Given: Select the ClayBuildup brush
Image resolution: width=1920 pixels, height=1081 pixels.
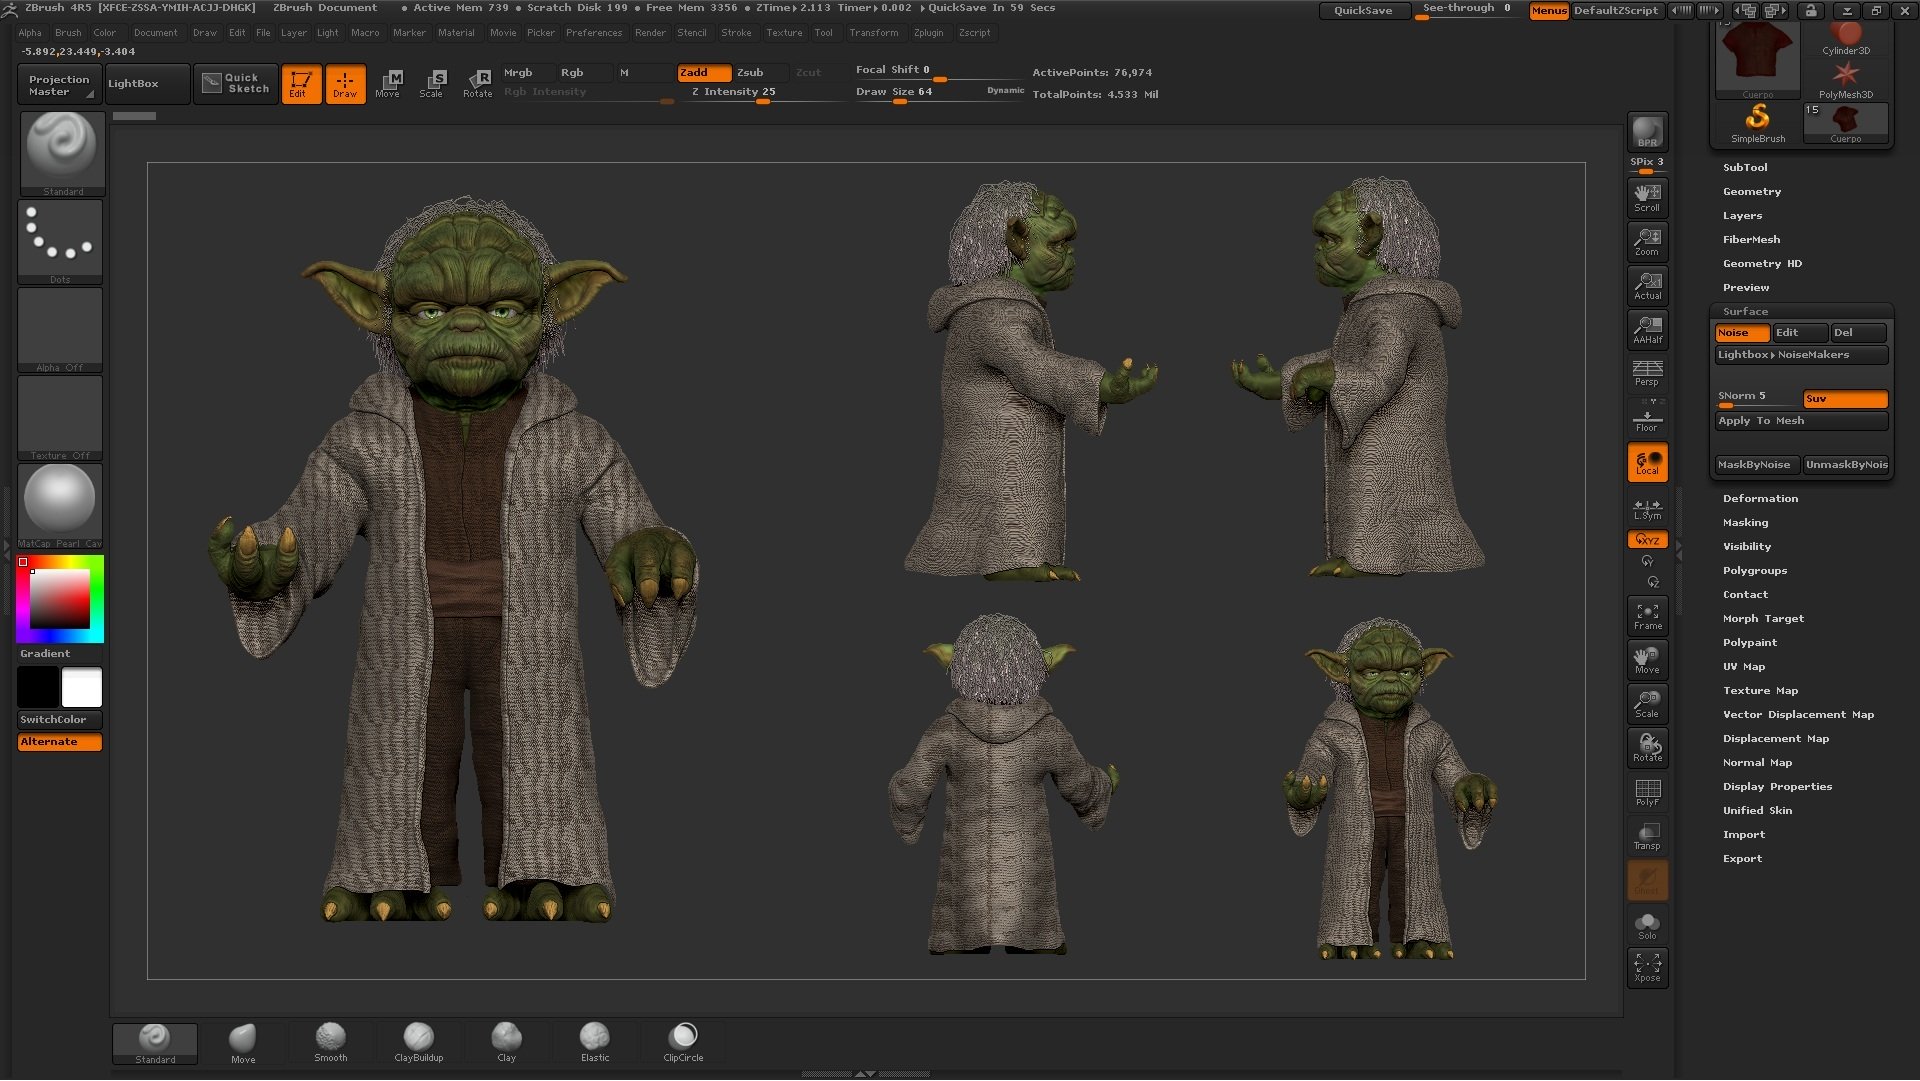Looking at the screenshot, I should (418, 1042).
